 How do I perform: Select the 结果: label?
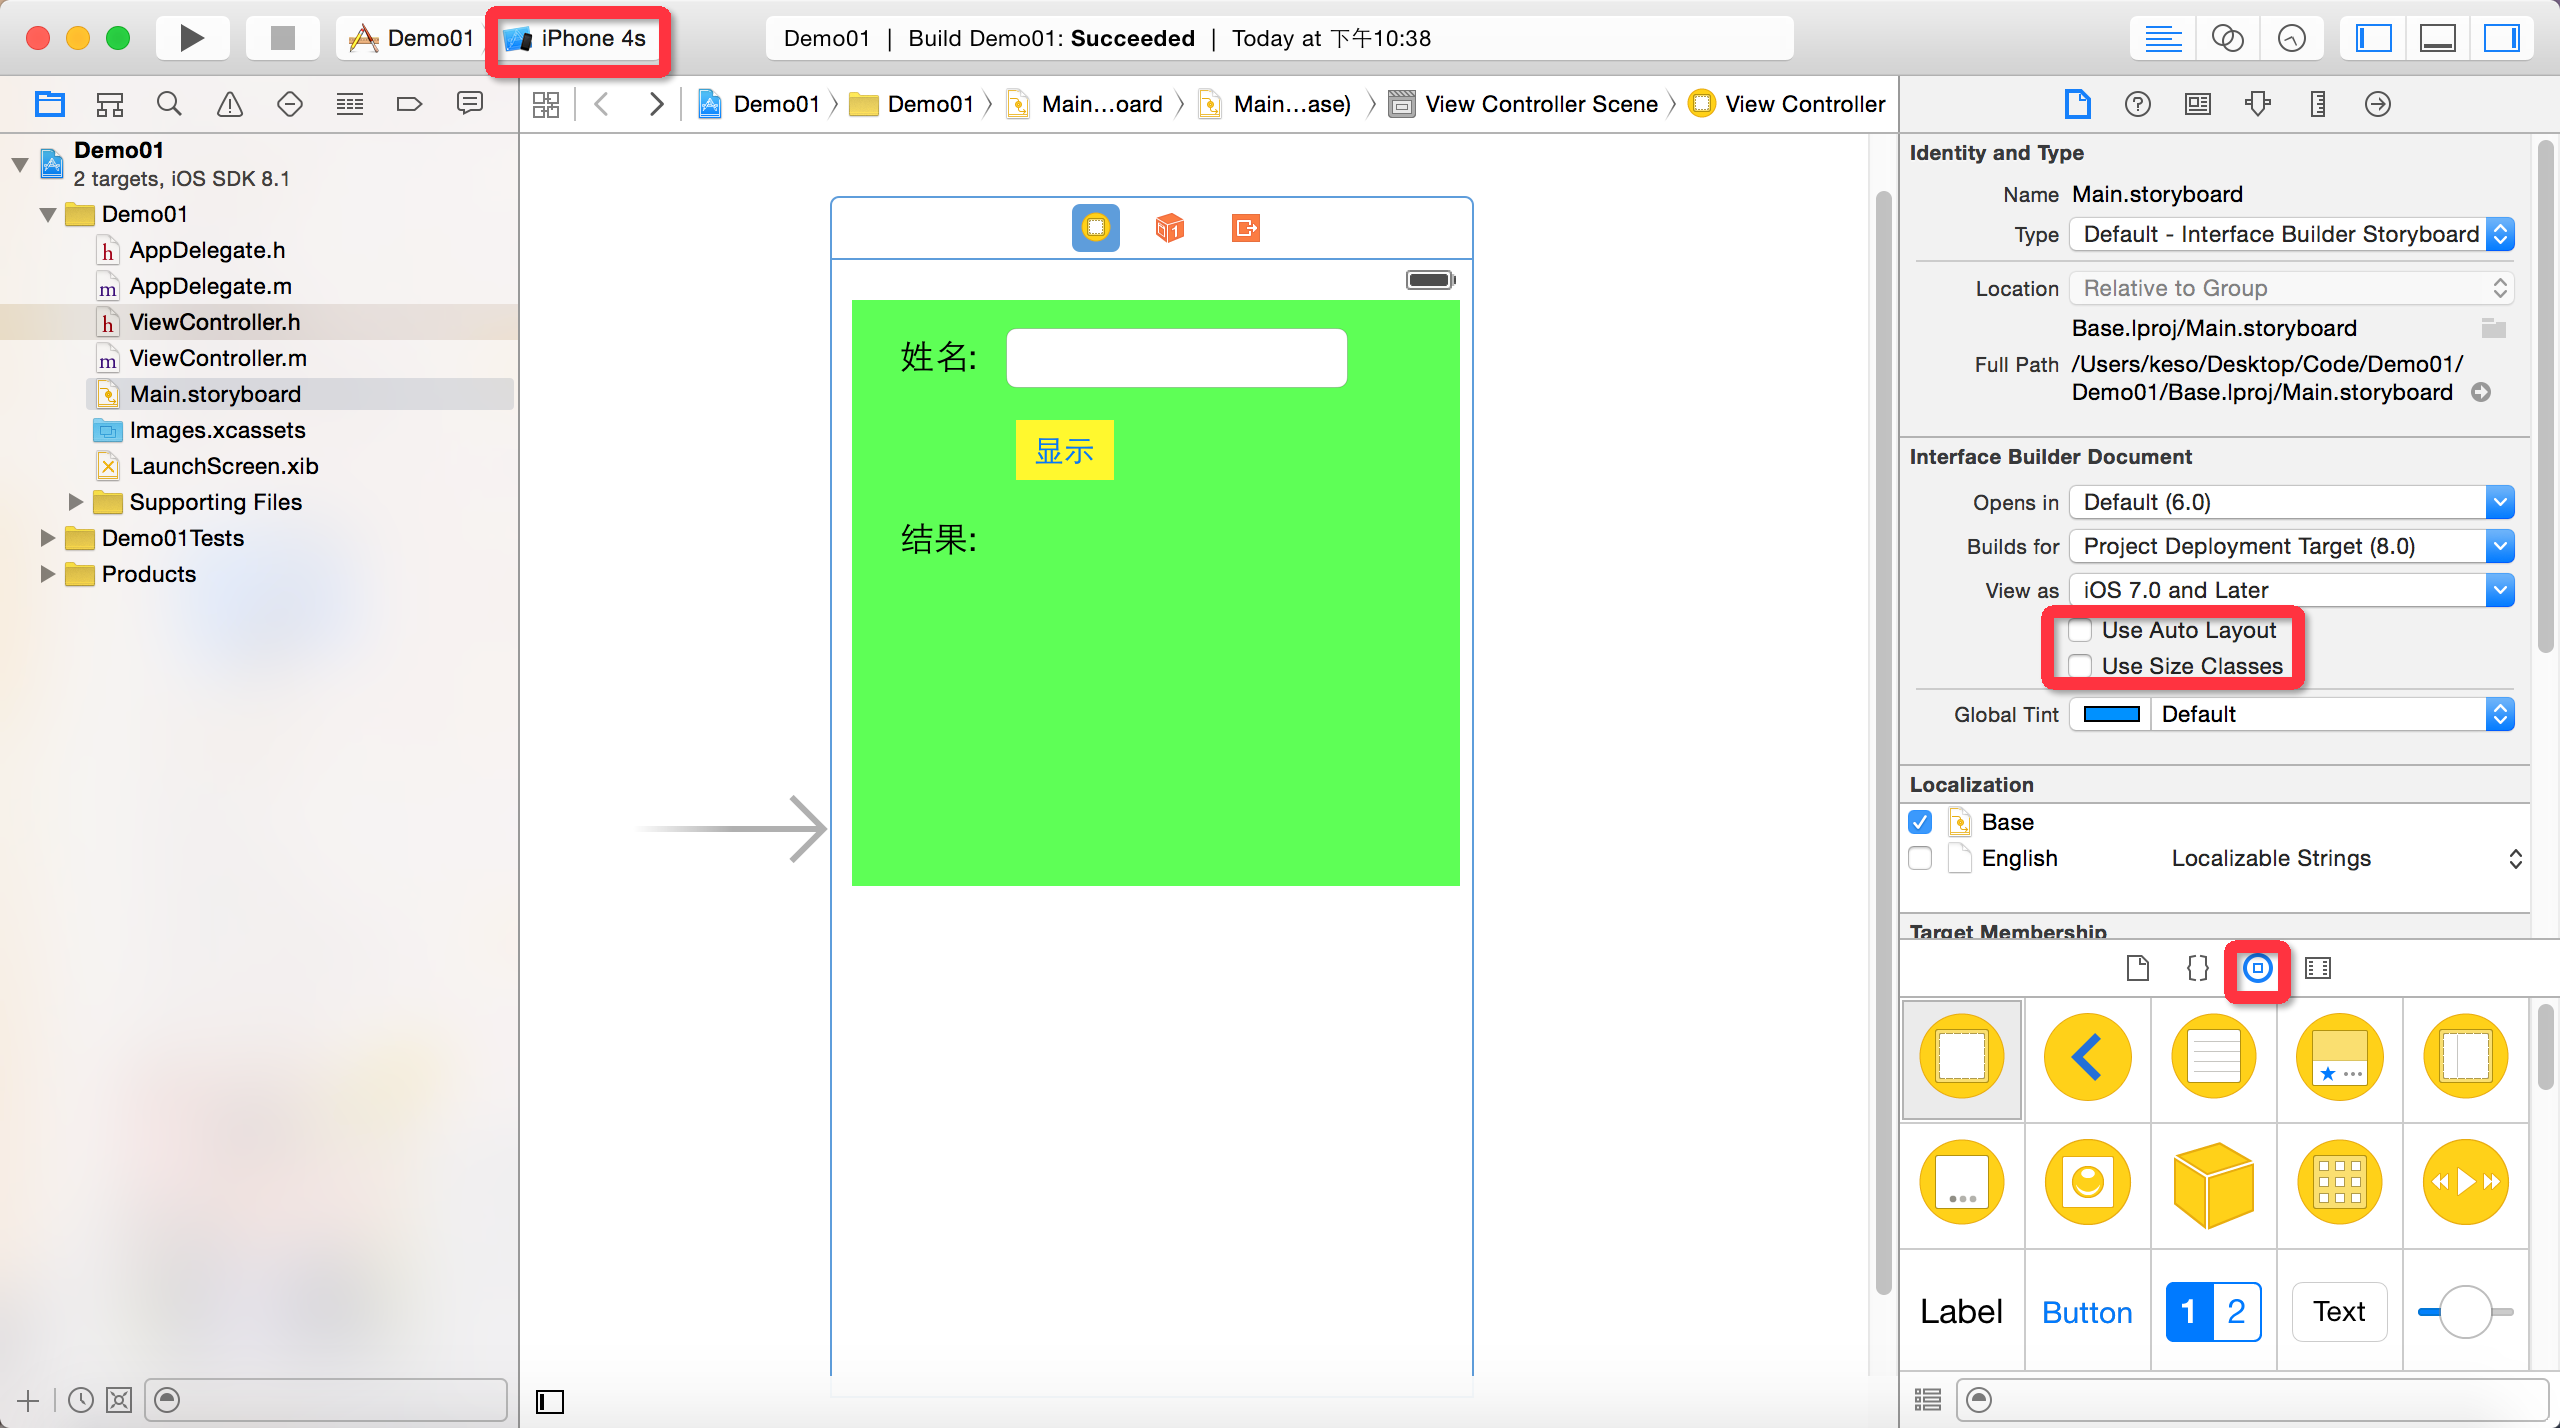point(939,539)
